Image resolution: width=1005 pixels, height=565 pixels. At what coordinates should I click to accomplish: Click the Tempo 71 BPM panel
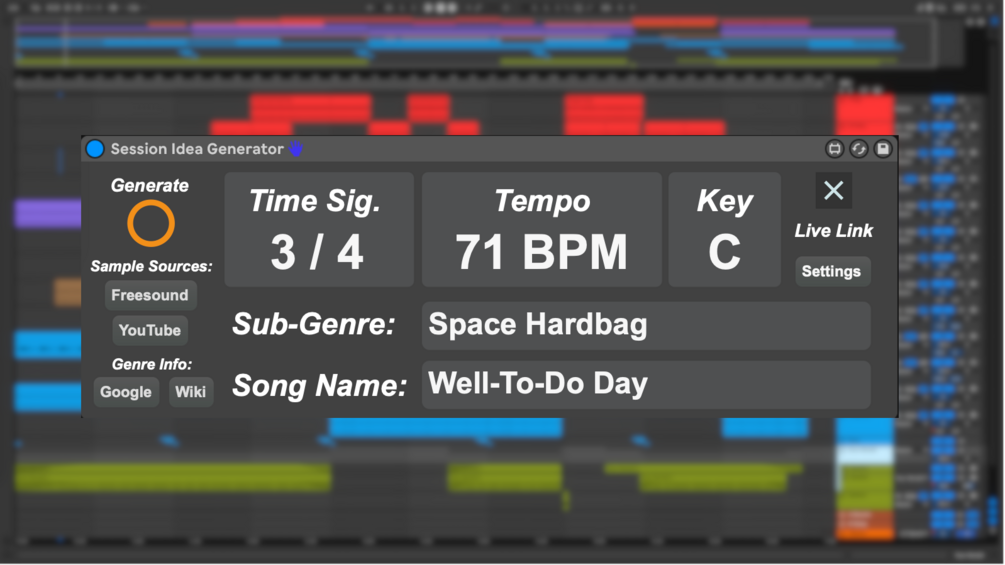coord(541,230)
